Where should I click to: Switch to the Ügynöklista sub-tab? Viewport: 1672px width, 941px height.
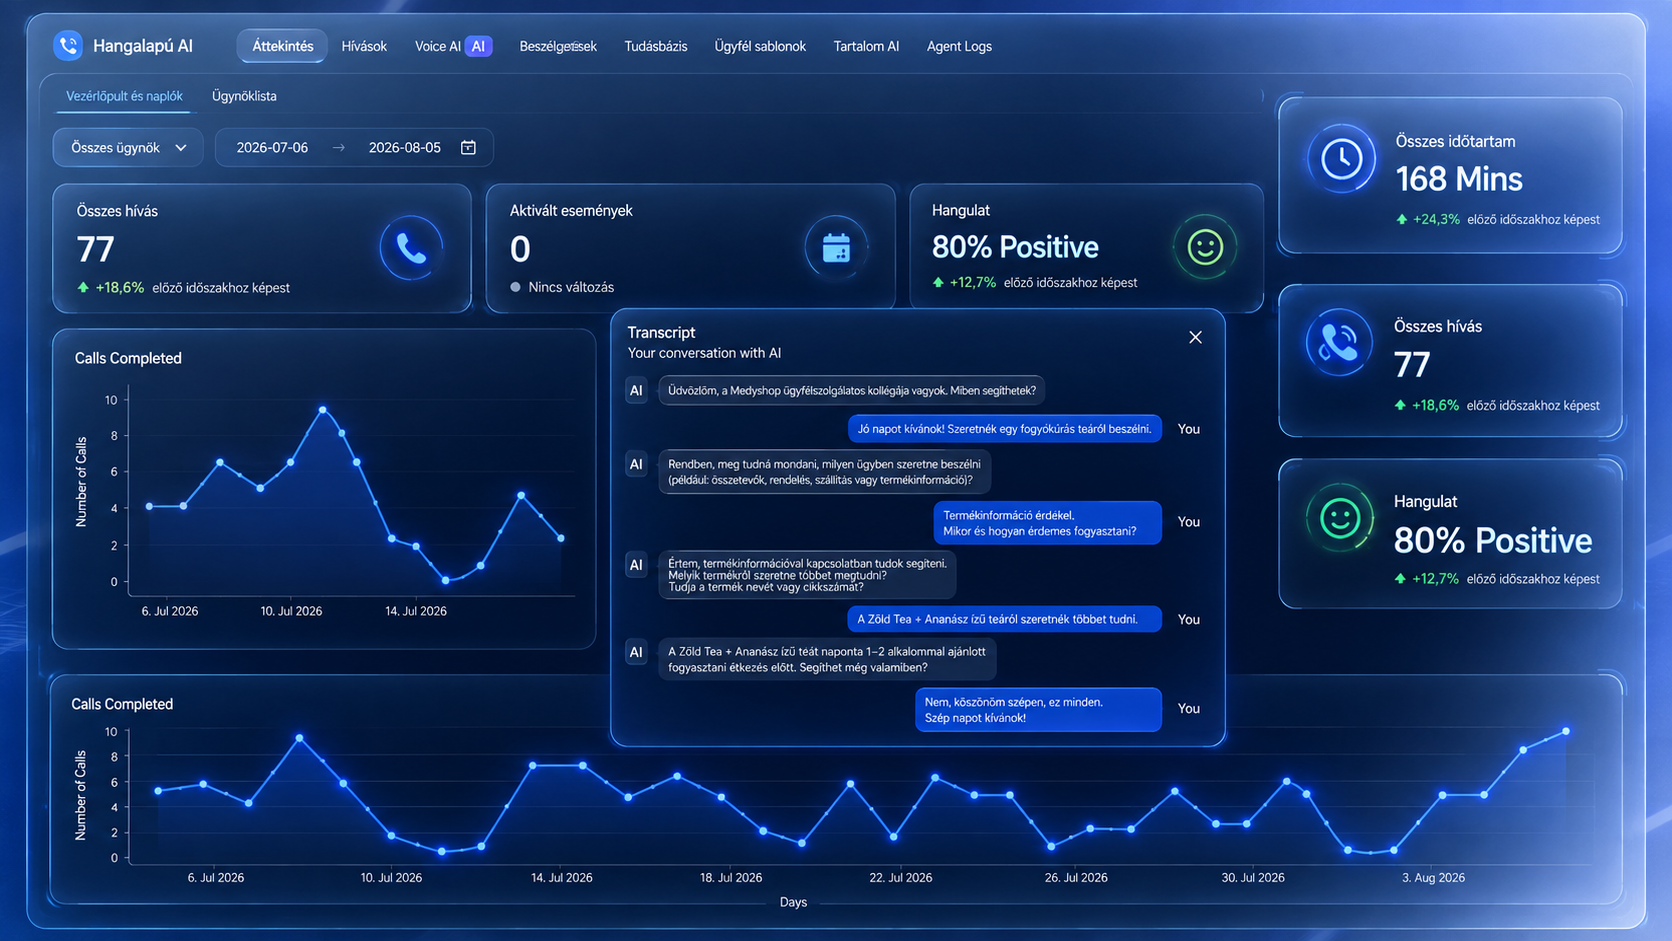point(244,96)
